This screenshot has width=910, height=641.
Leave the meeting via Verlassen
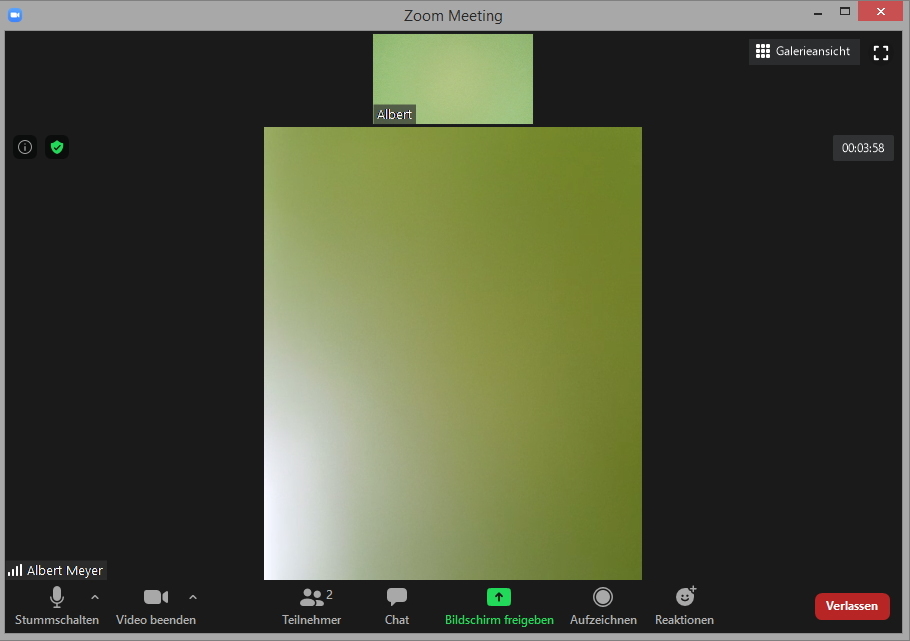pos(852,606)
